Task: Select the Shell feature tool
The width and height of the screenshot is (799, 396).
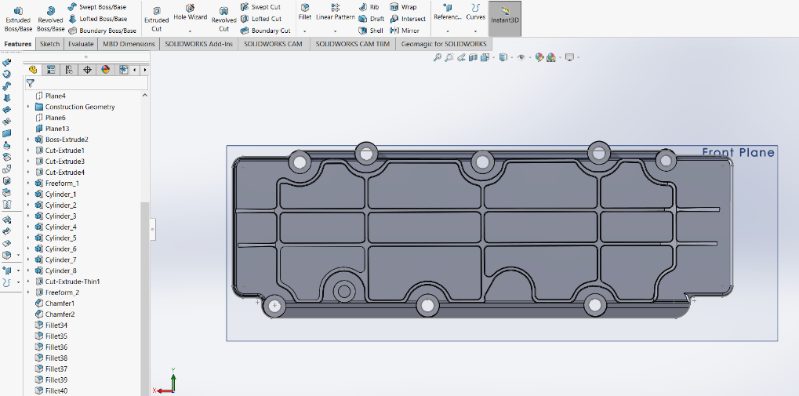Action: [370, 31]
